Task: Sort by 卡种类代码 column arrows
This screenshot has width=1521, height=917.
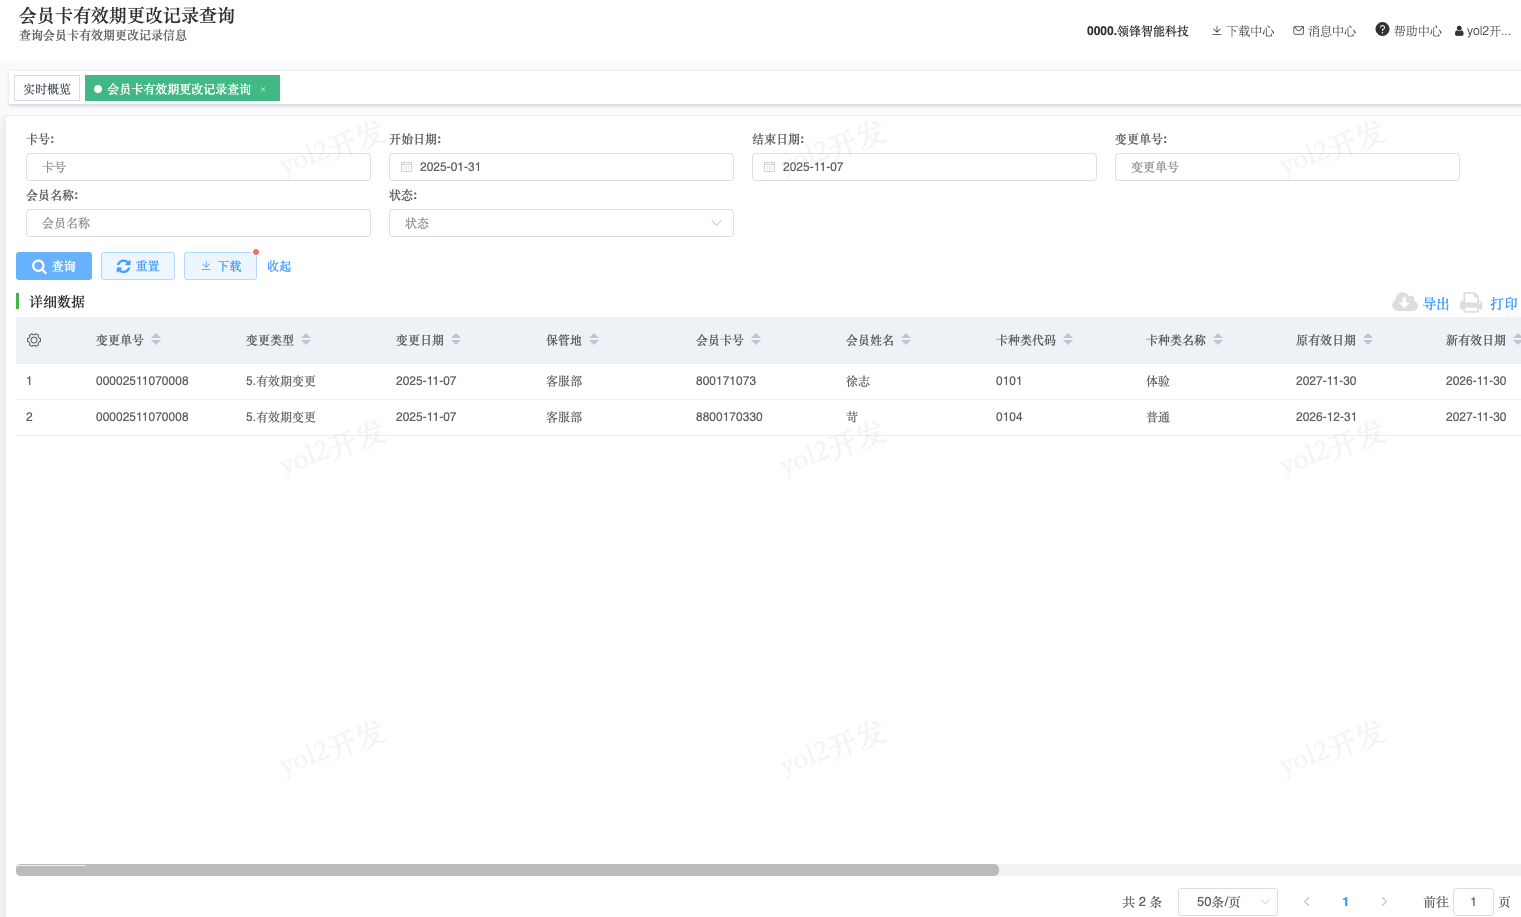Action: click(x=1068, y=340)
